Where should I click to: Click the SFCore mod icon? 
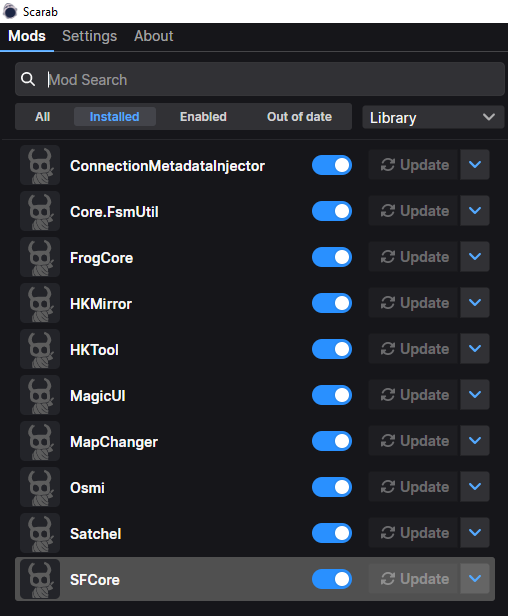(40, 579)
